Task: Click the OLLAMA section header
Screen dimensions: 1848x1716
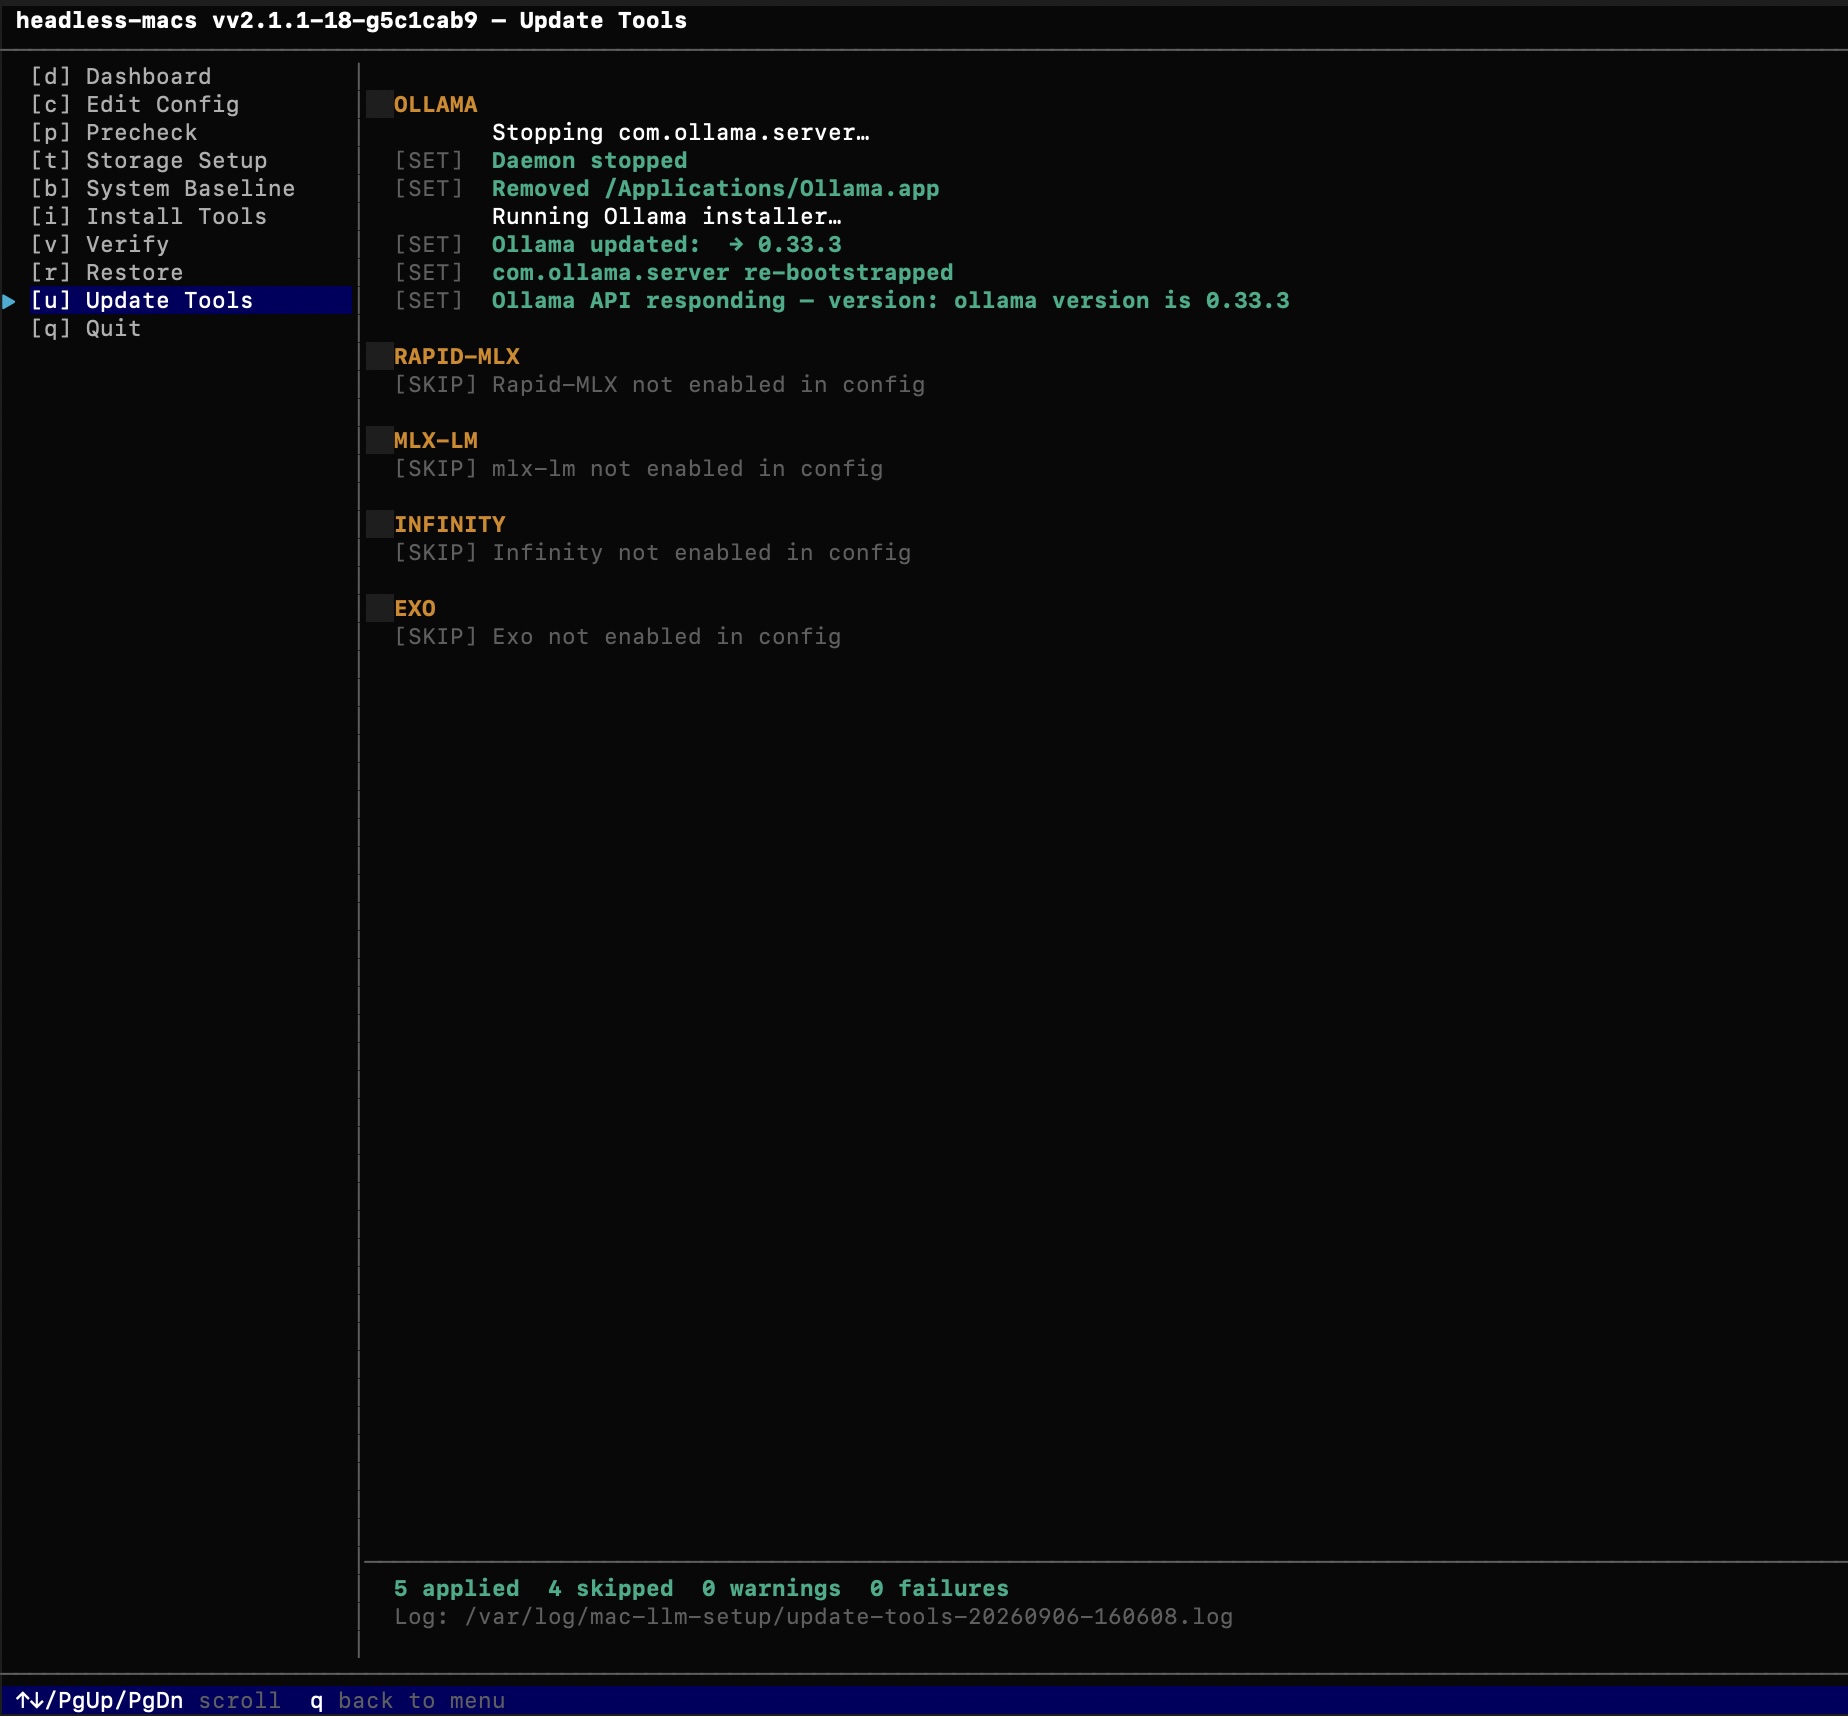Action: click(435, 104)
